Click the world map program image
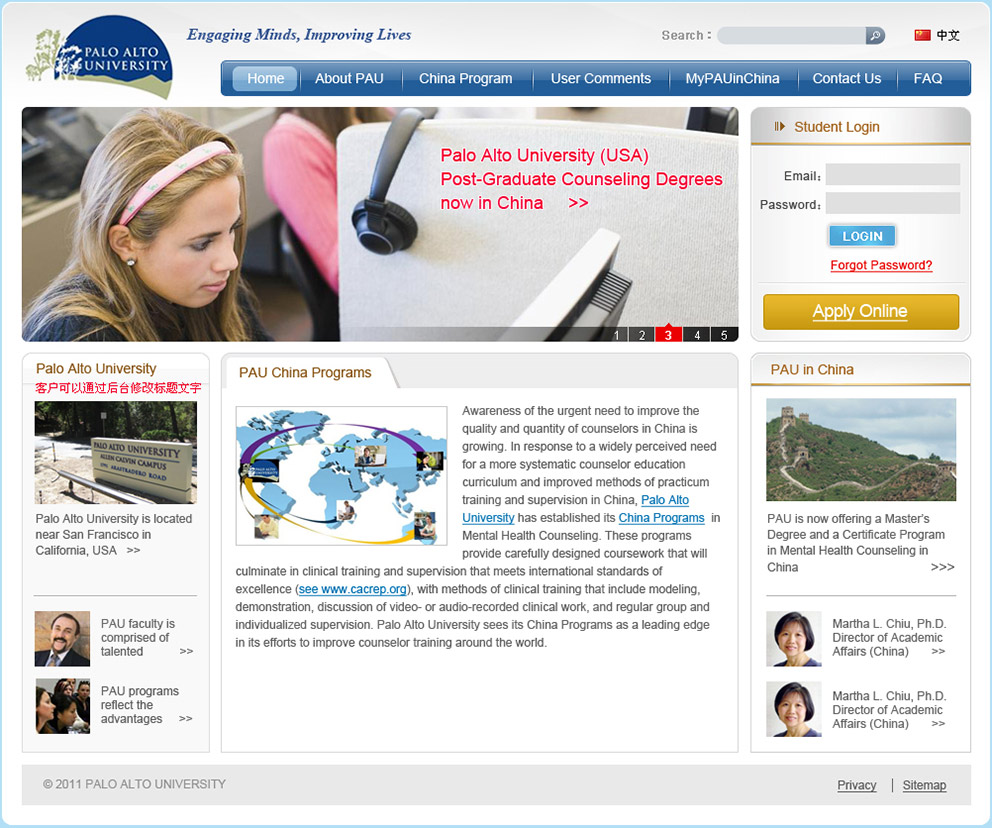 [x=341, y=476]
